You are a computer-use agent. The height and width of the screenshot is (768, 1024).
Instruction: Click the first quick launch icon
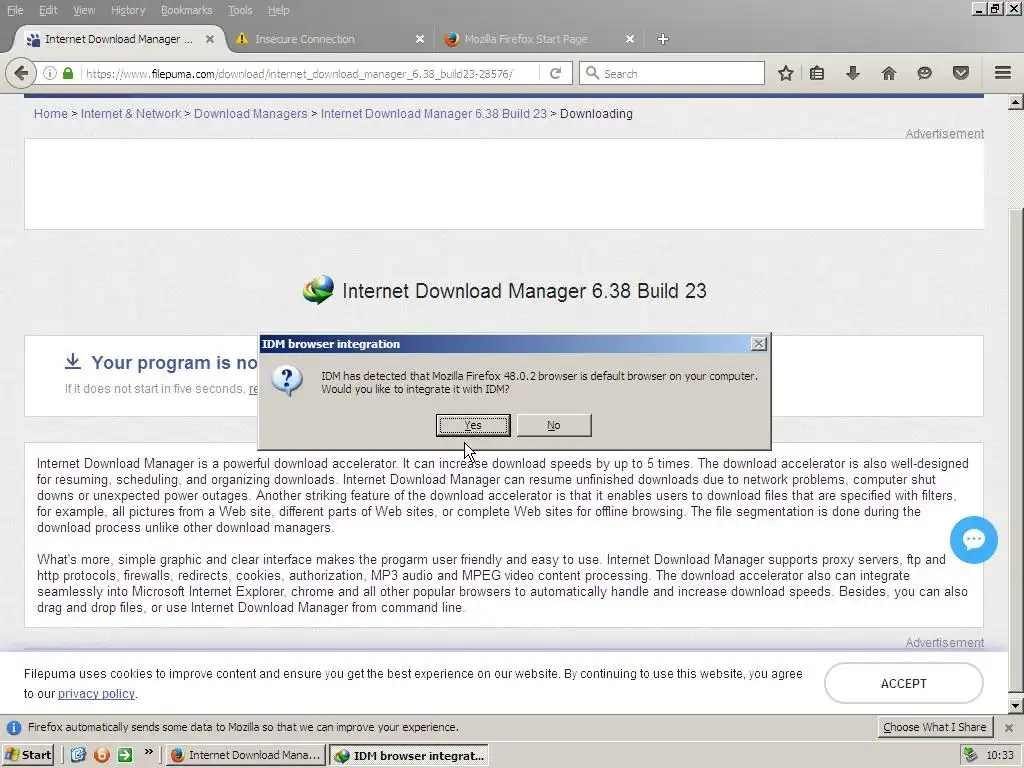(x=78, y=755)
